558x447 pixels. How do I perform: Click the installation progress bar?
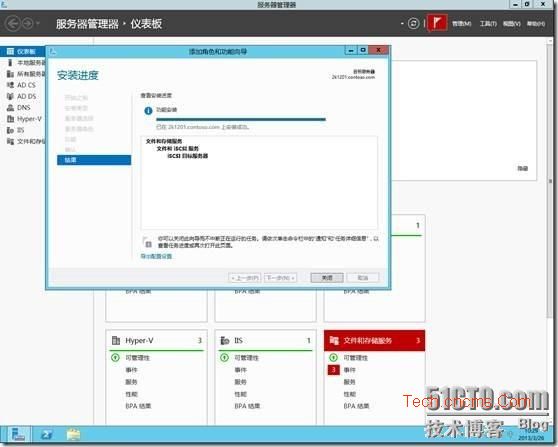241,120
